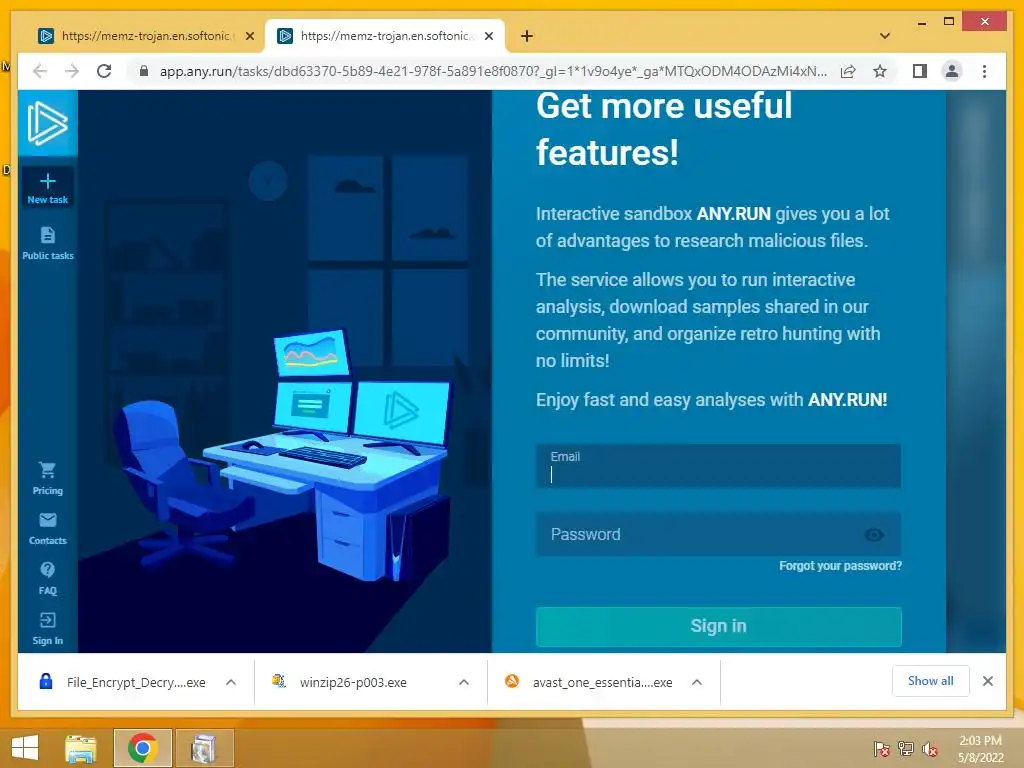This screenshot has width=1024, height=768.
Task: Close the active browser tab
Action: point(488,36)
